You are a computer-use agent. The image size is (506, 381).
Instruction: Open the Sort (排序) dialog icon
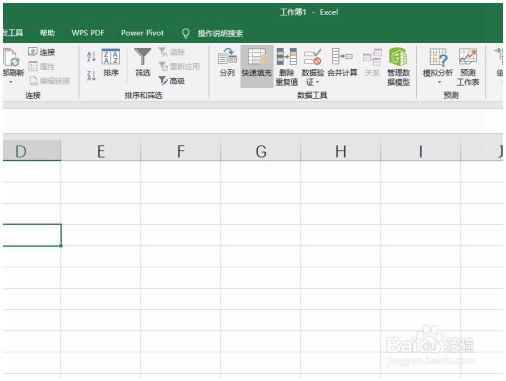pos(111,63)
